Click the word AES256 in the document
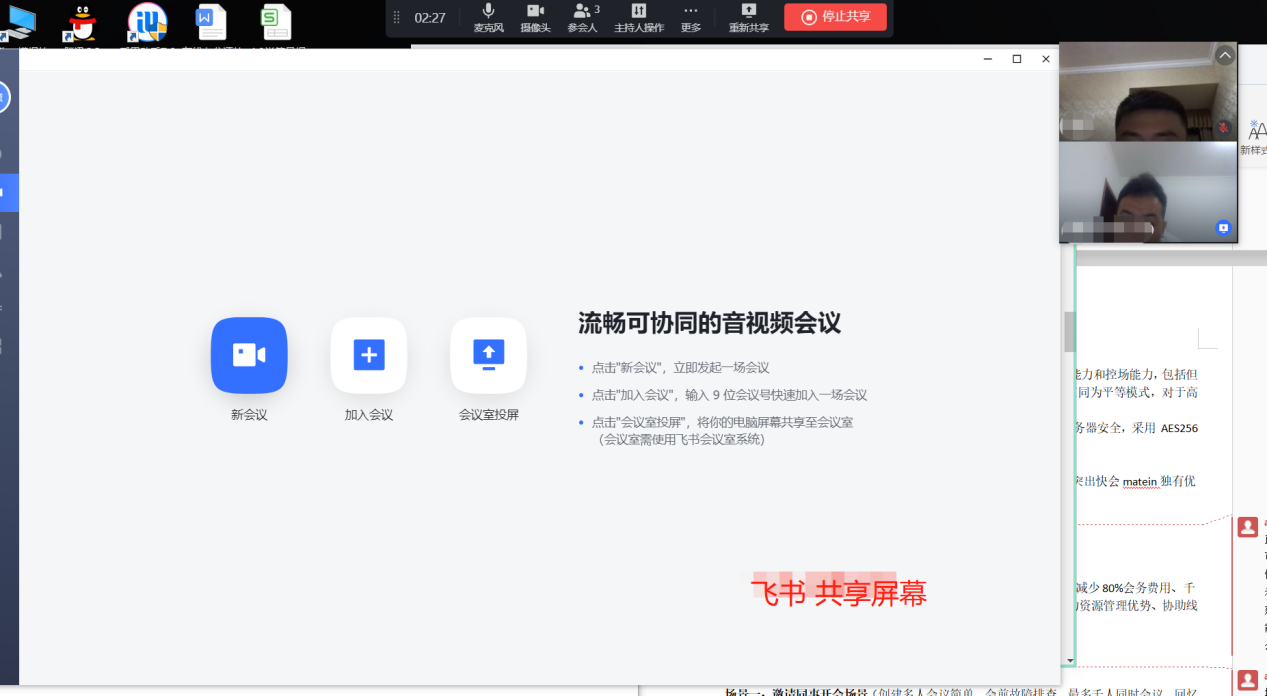 (x=1179, y=428)
